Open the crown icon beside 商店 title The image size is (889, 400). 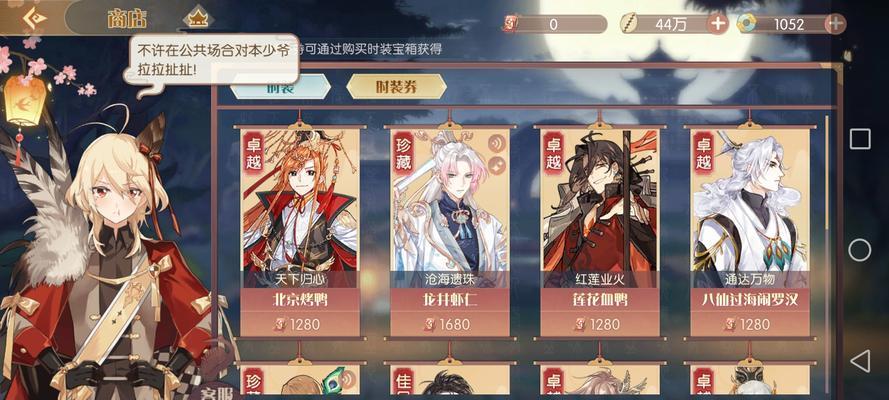[198, 19]
